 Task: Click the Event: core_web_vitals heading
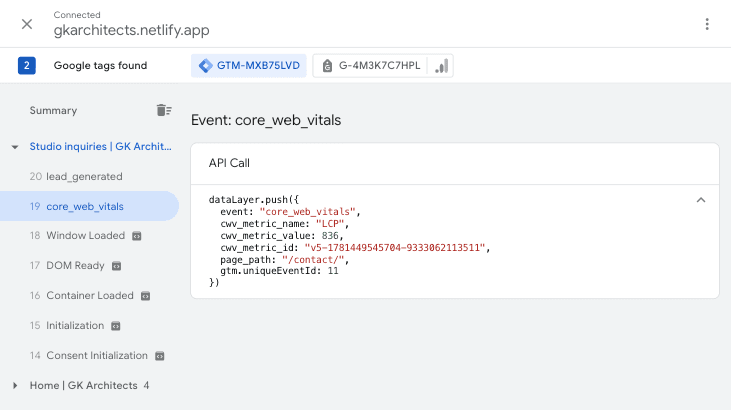click(x=266, y=120)
